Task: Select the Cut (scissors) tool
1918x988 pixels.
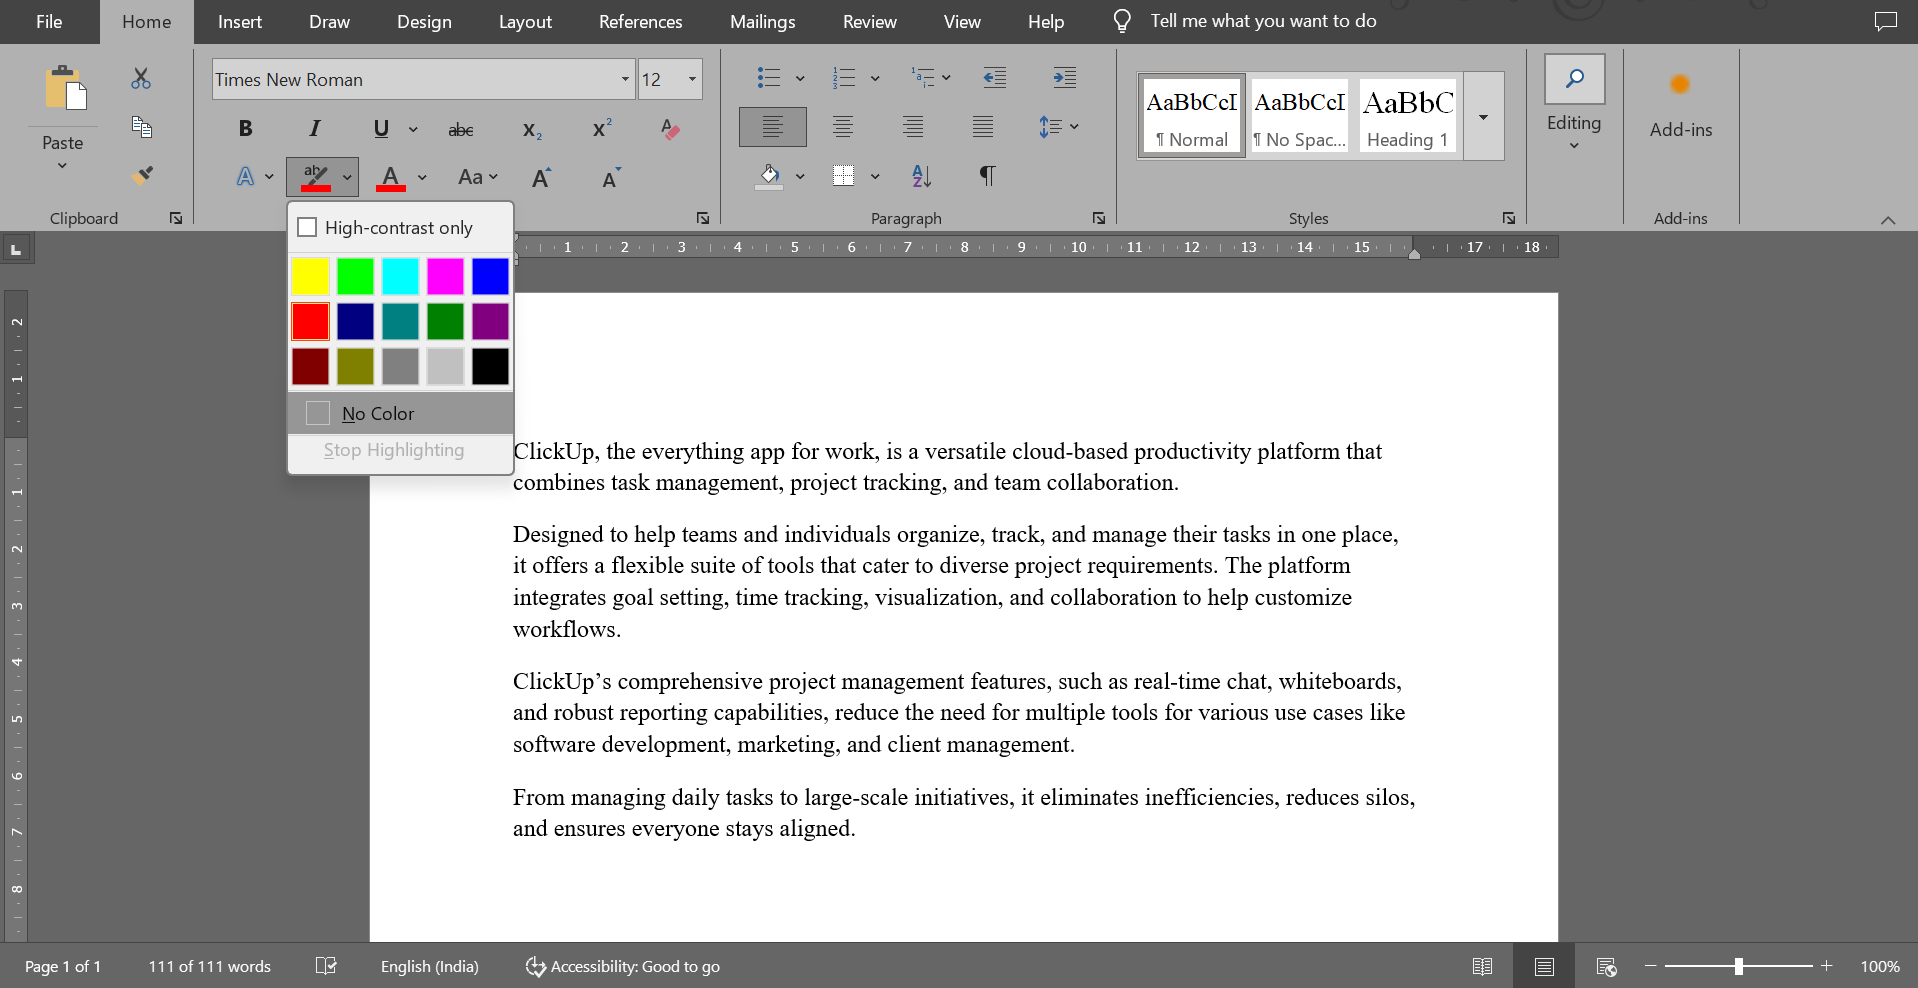Action: click(141, 79)
